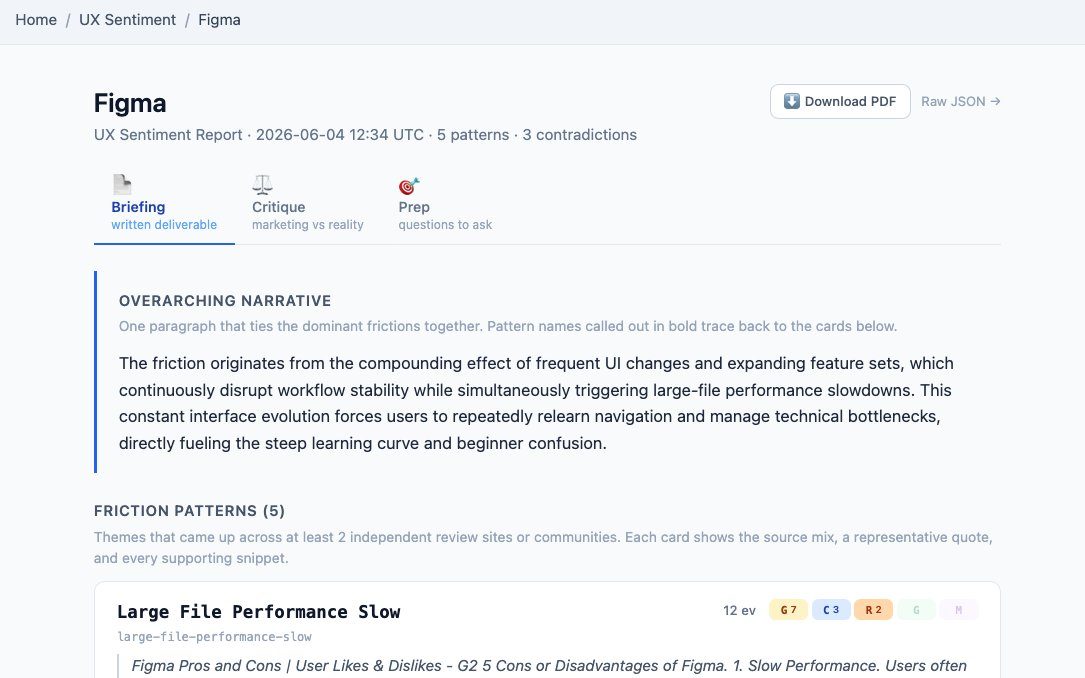
Task: Click the 'questions to ask' subtitle
Action: coord(445,225)
